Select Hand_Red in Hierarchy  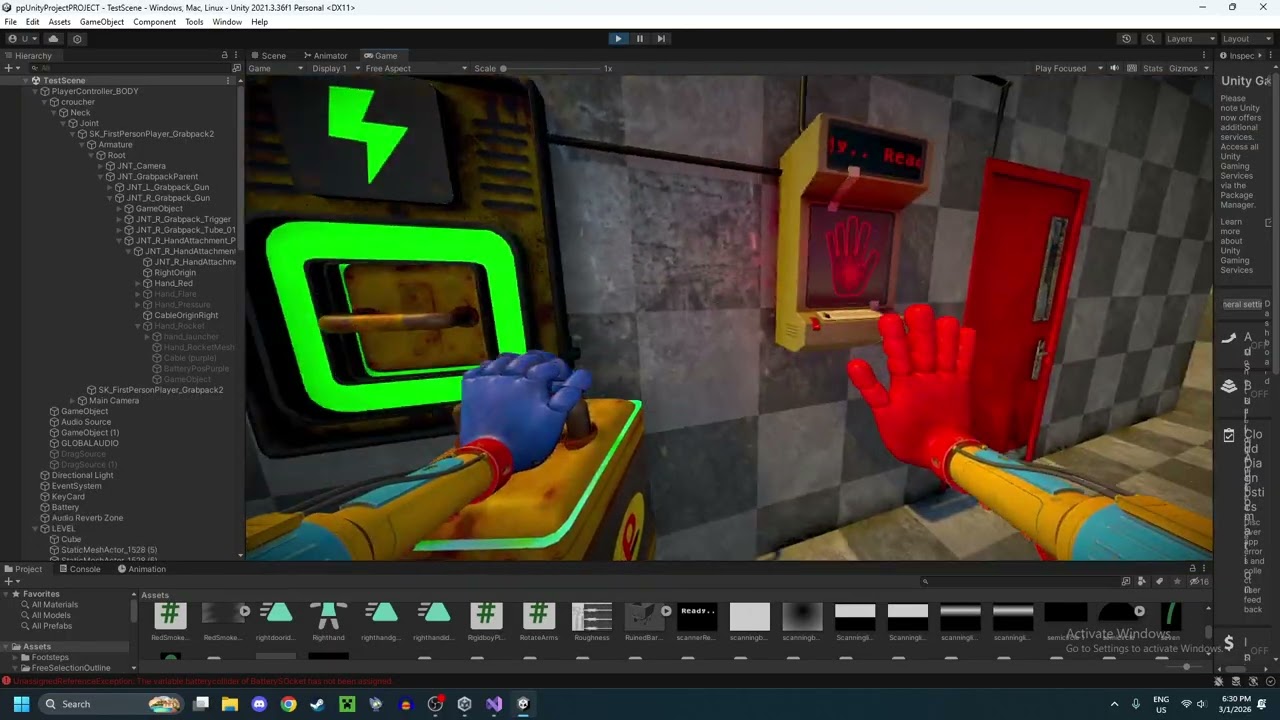coord(172,283)
